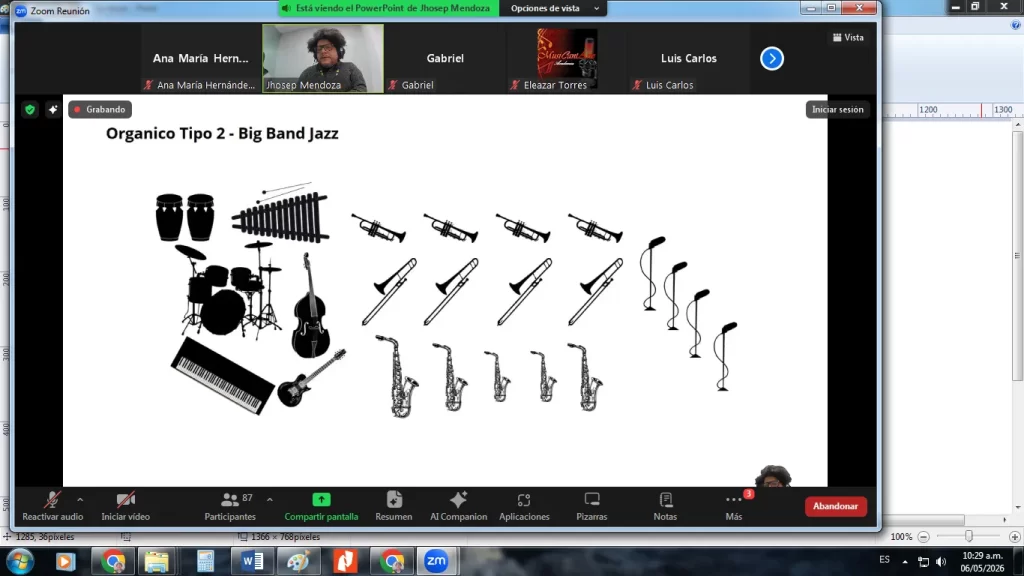Launch AI Companion
The height and width of the screenshot is (576, 1024).
pyautogui.click(x=458, y=506)
